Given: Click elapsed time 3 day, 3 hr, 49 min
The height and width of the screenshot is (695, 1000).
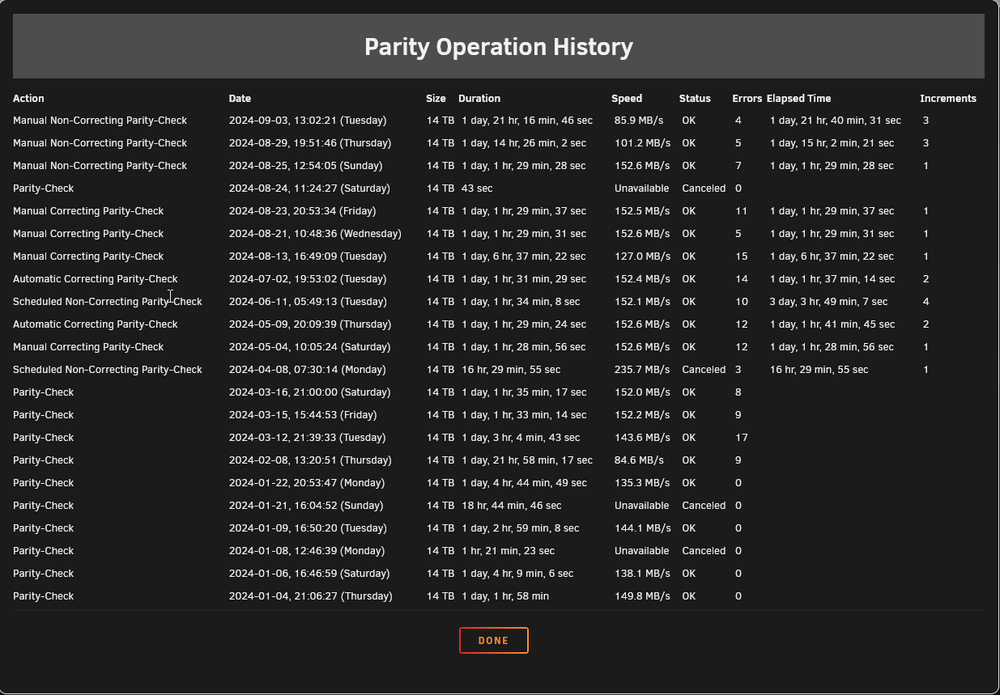Looking at the screenshot, I should click(828, 302).
